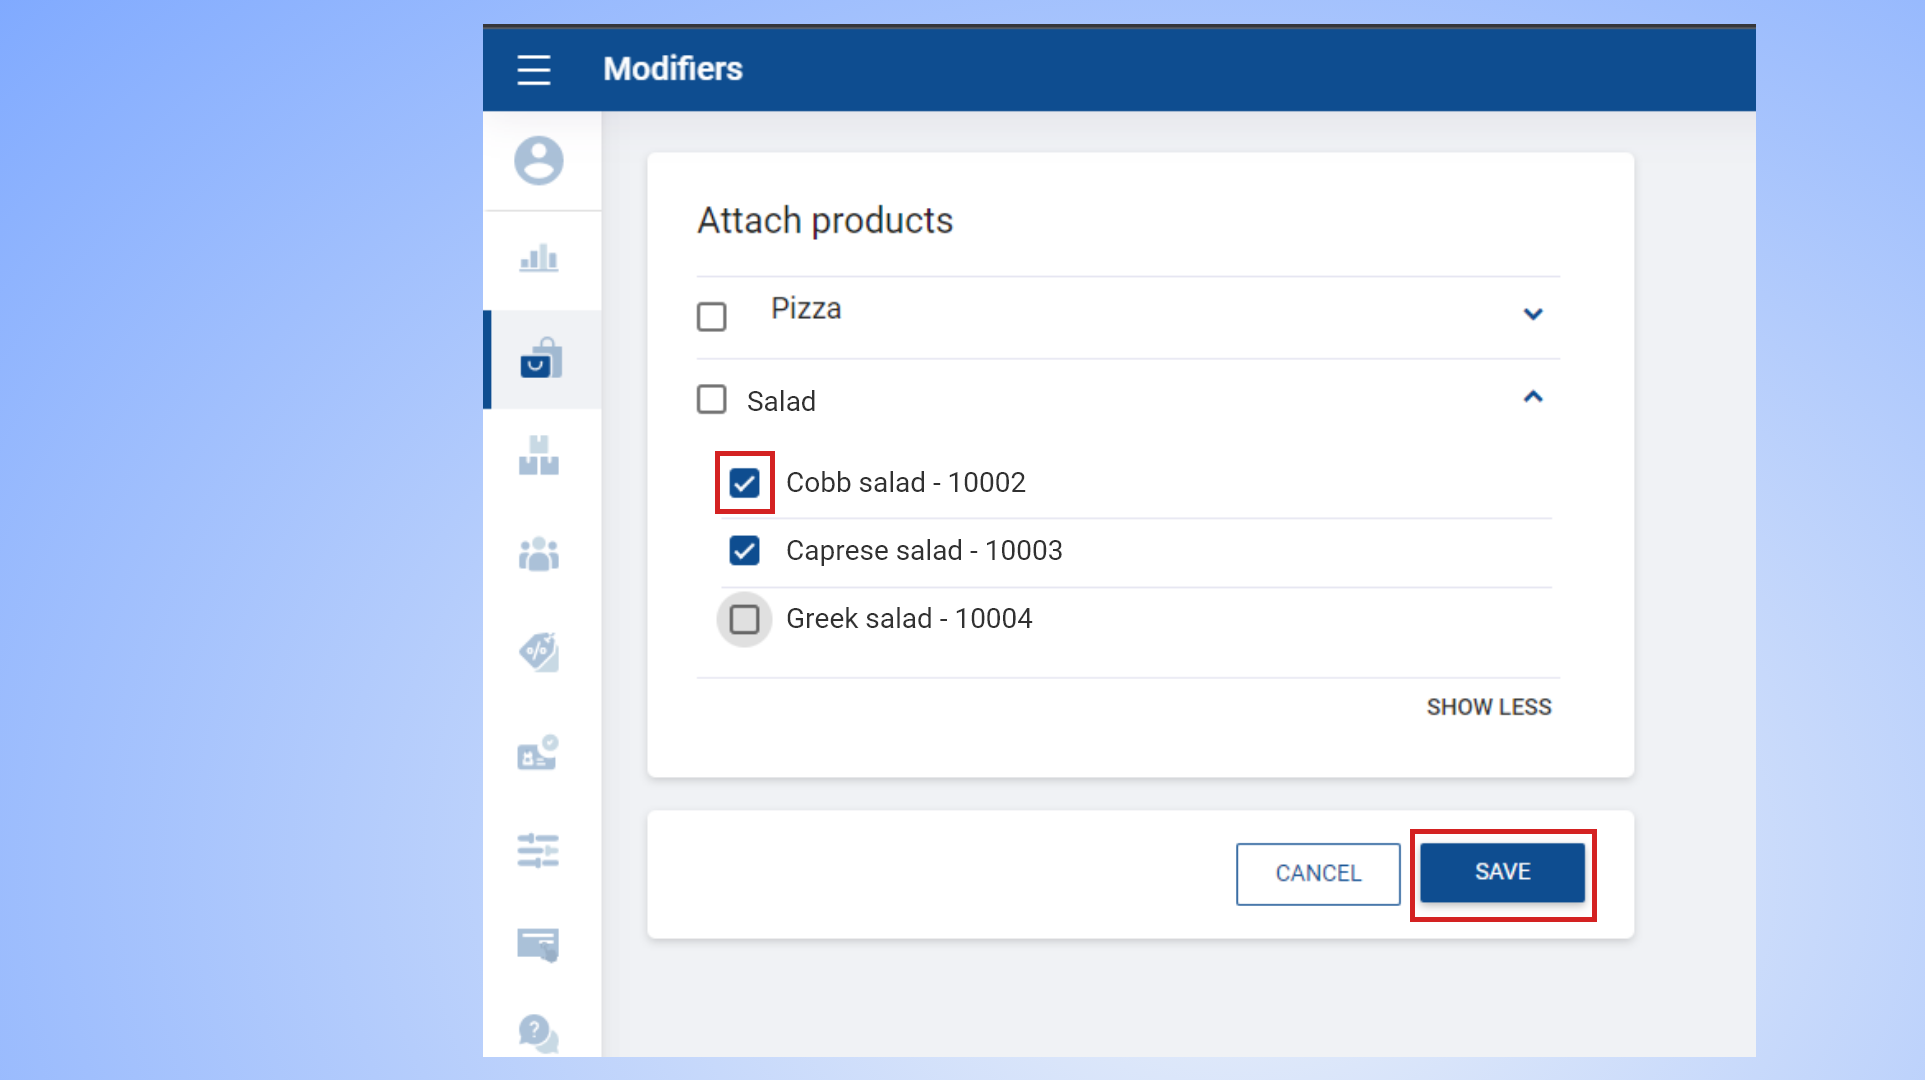The image size is (1925, 1080).
Task: Open the hamburger menu
Action: (x=534, y=70)
